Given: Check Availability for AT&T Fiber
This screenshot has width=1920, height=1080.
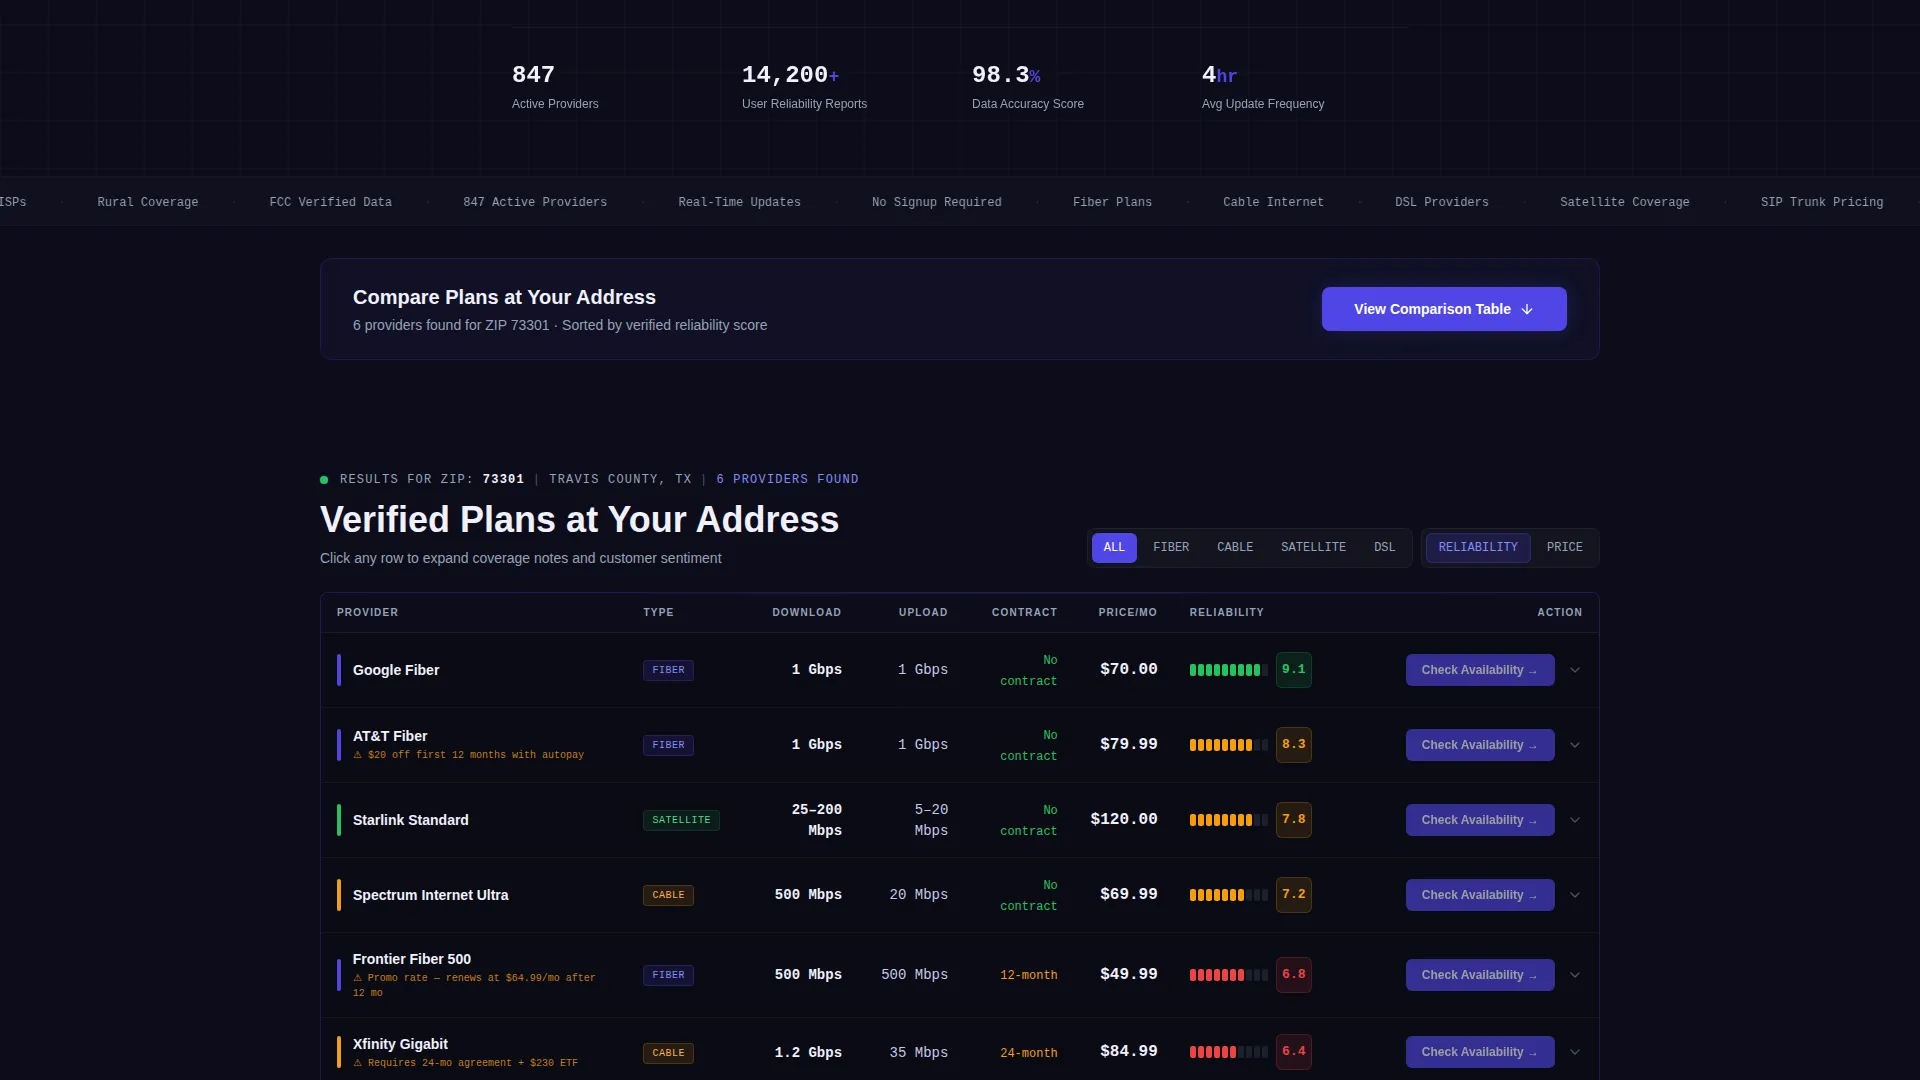Looking at the screenshot, I should tap(1480, 745).
